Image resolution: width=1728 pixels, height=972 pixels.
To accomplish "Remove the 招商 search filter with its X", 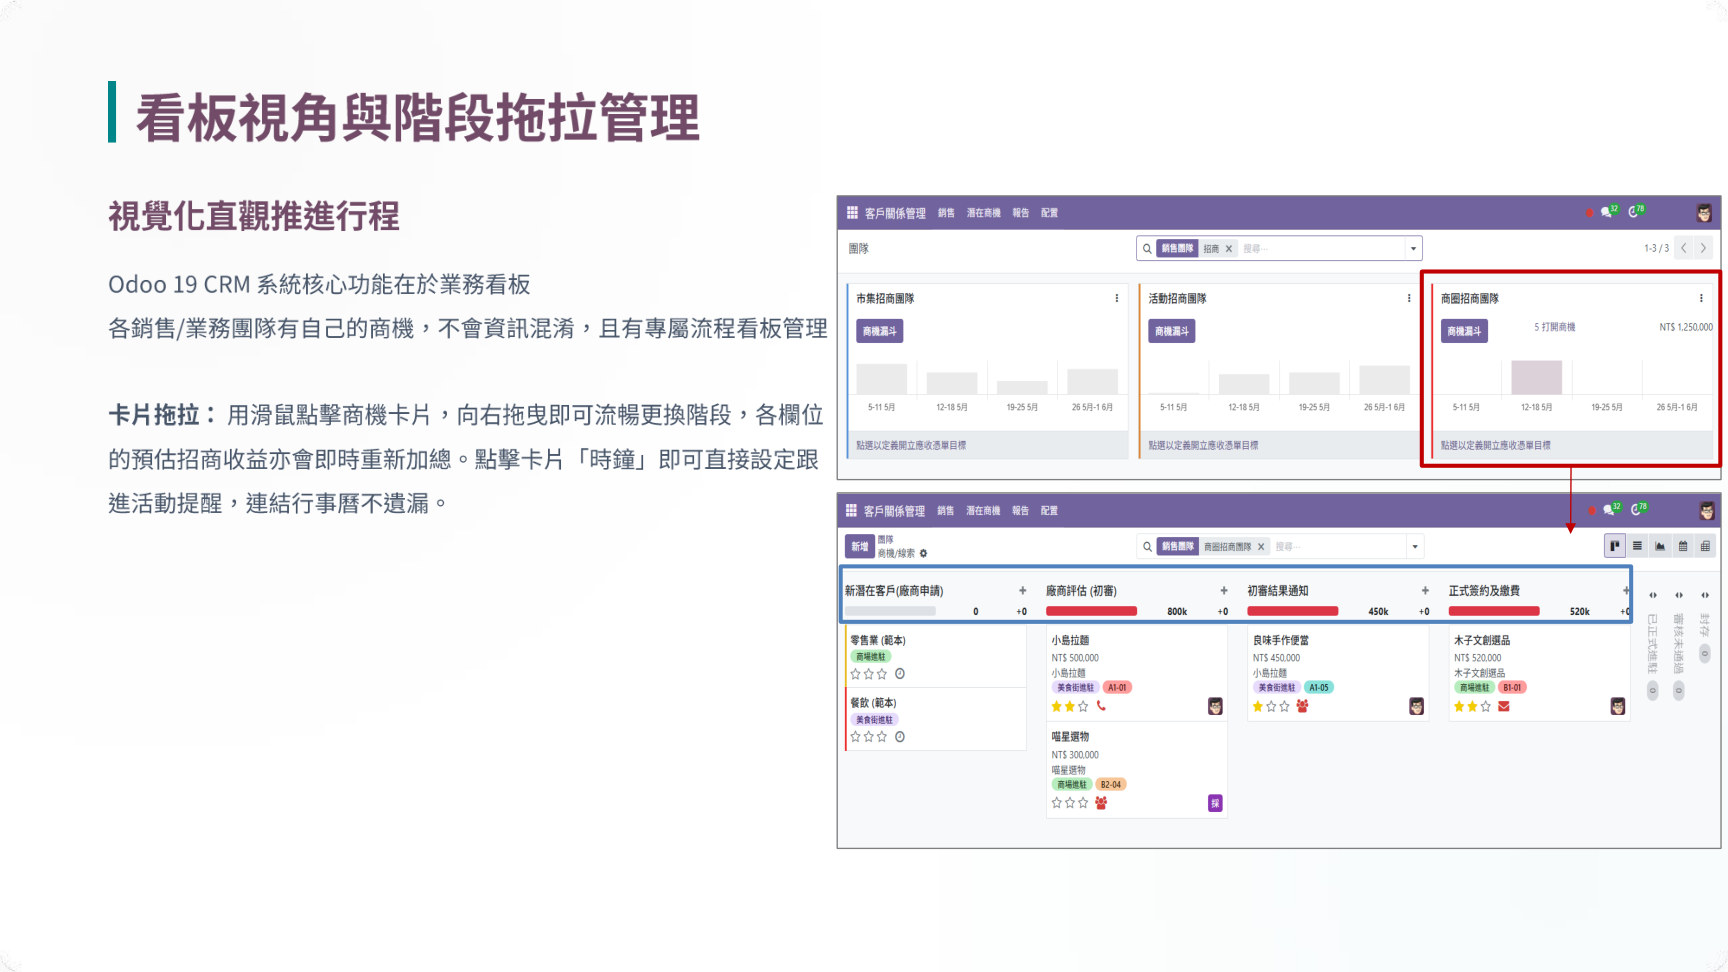I will click(1229, 249).
